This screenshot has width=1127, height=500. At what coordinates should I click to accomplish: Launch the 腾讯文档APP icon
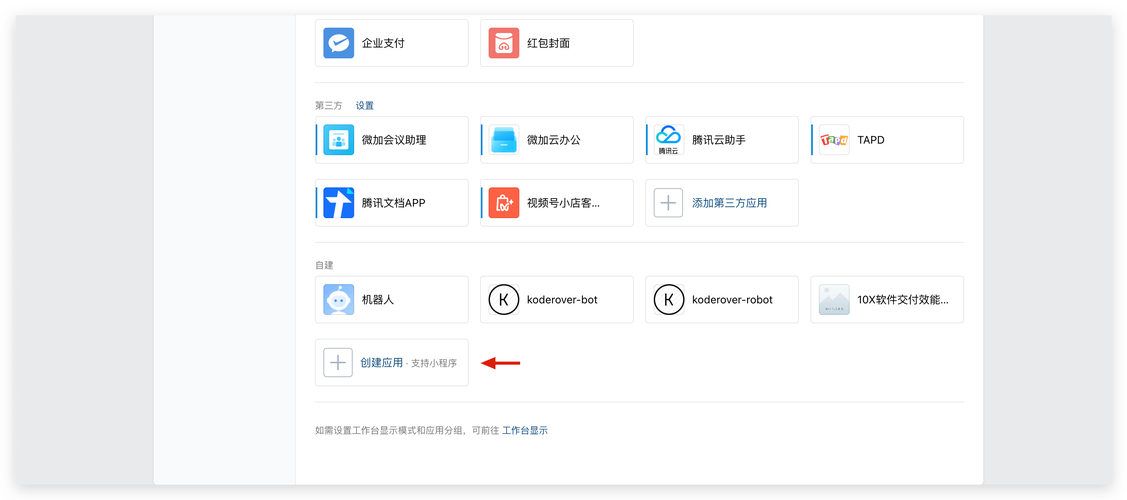pos(339,203)
